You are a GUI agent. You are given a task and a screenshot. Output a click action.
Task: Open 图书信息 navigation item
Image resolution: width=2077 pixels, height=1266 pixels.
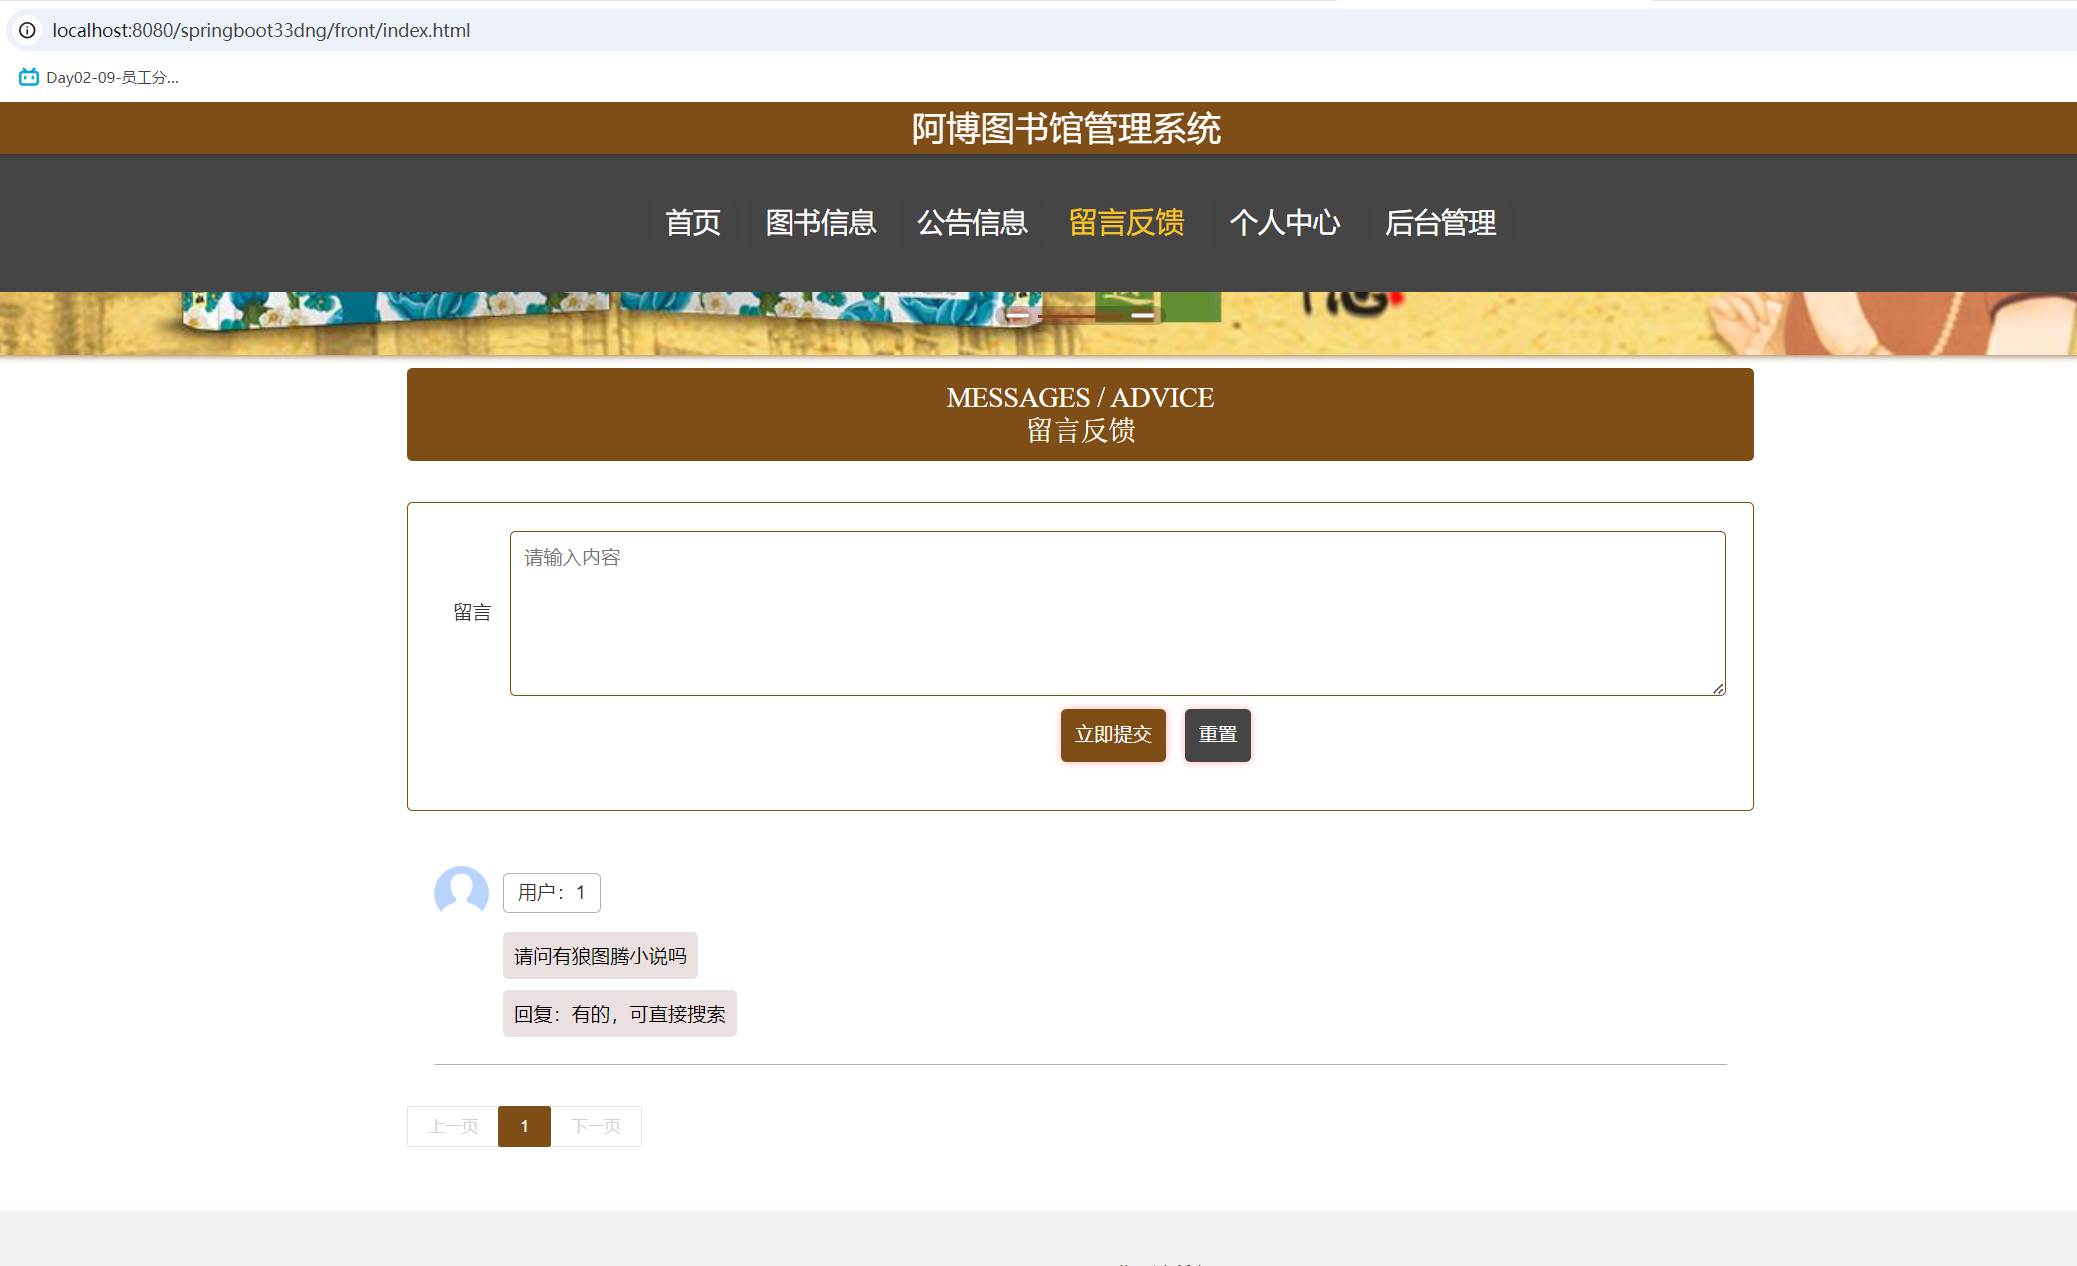(820, 222)
